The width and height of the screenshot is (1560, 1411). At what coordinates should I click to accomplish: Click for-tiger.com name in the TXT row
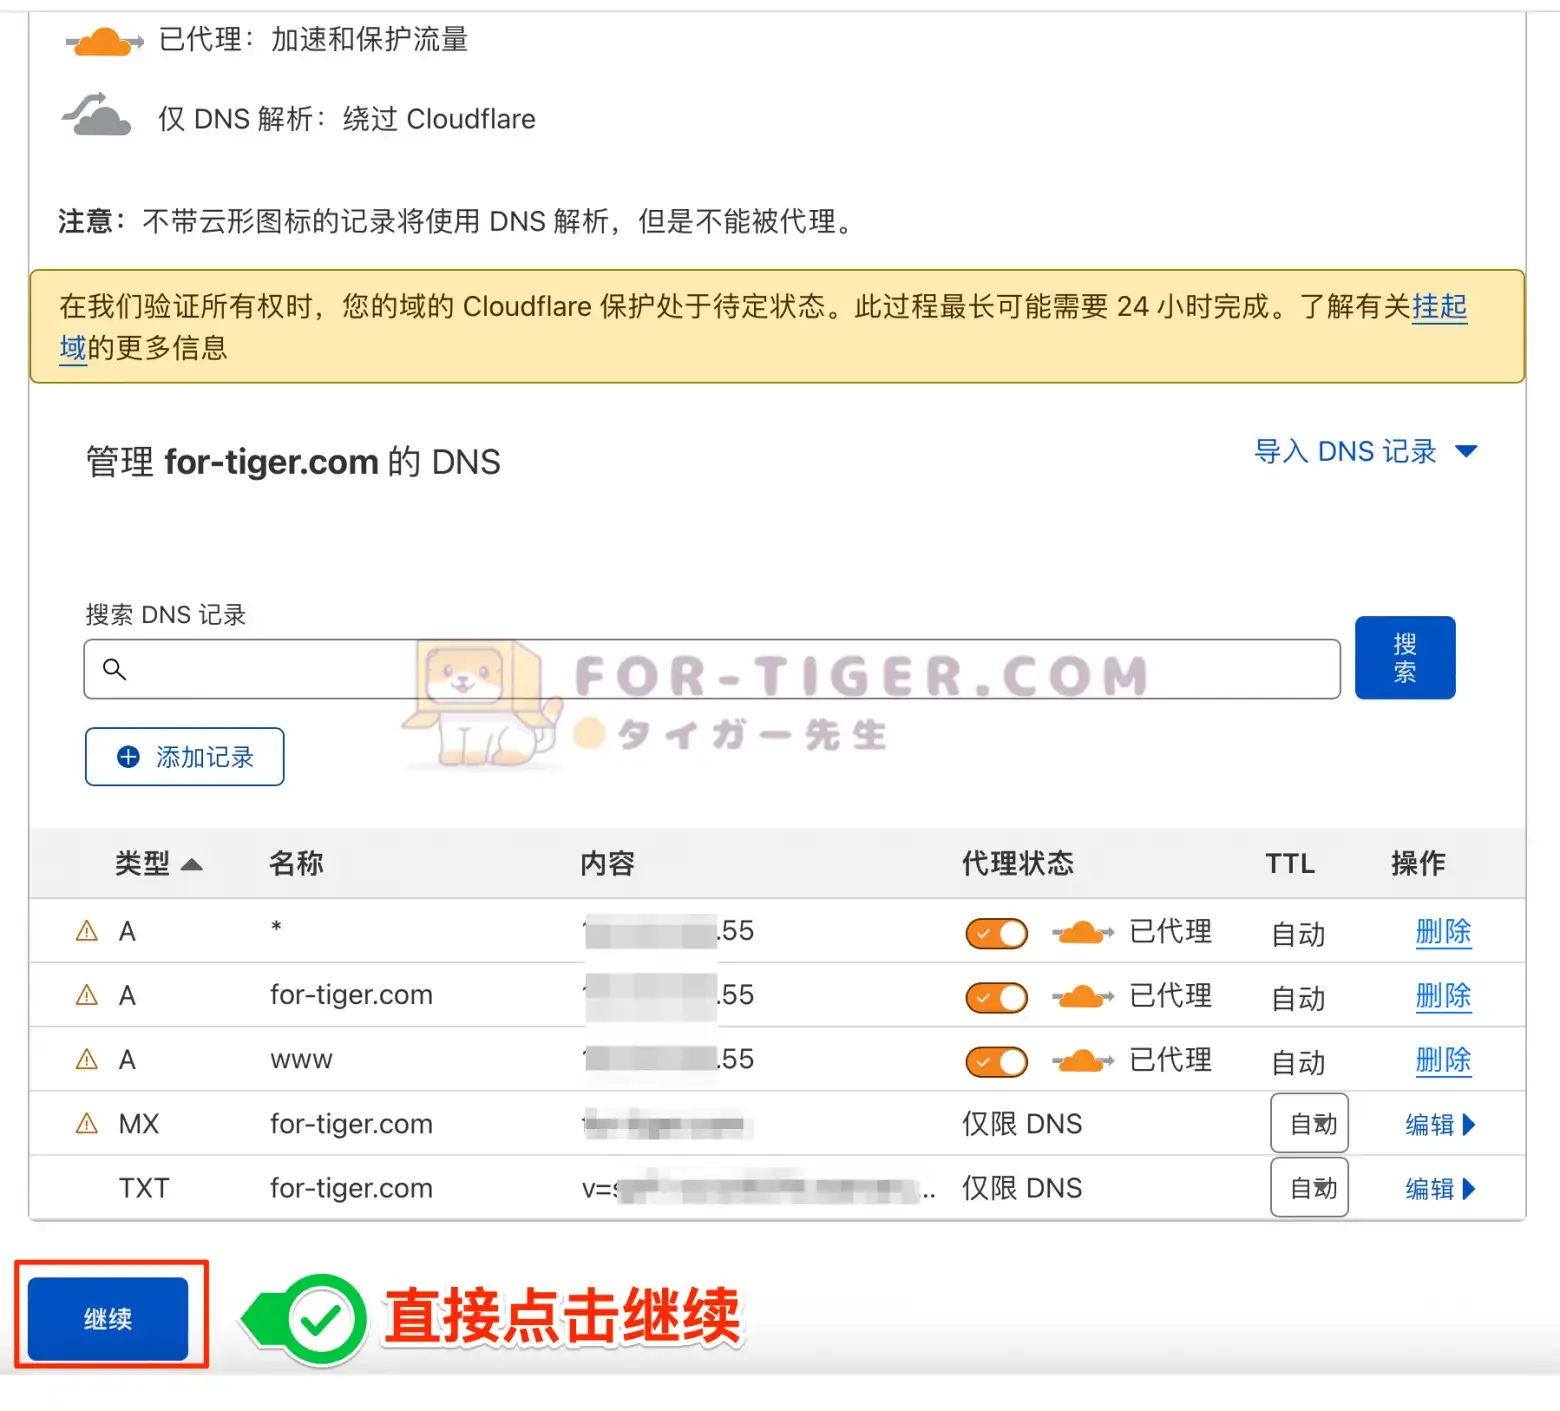(x=351, y=1188)
